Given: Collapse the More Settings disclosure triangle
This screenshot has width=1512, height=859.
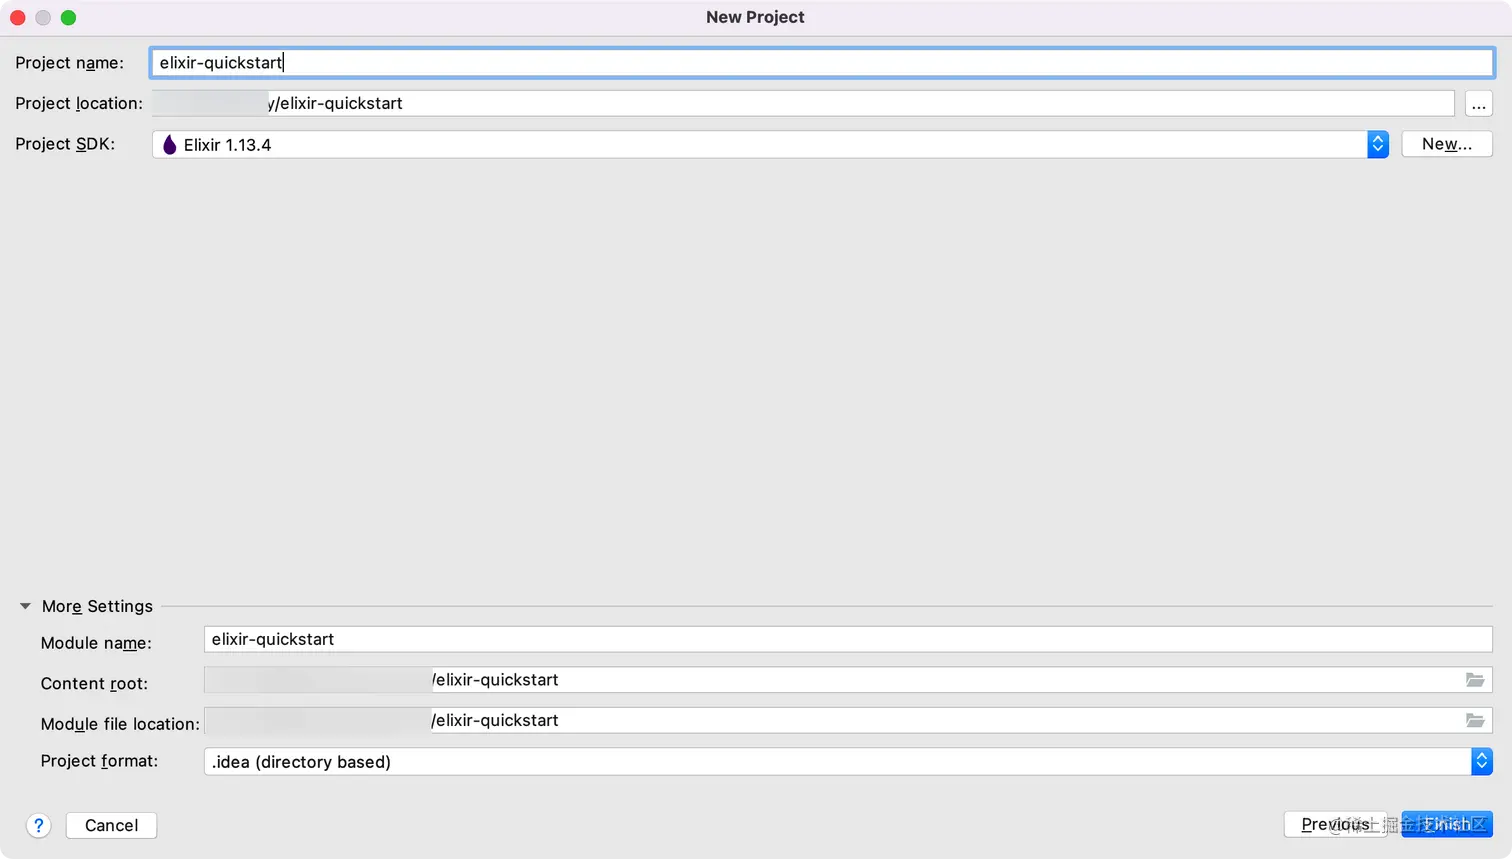Looking at the screenshot, I should [25, 606].
